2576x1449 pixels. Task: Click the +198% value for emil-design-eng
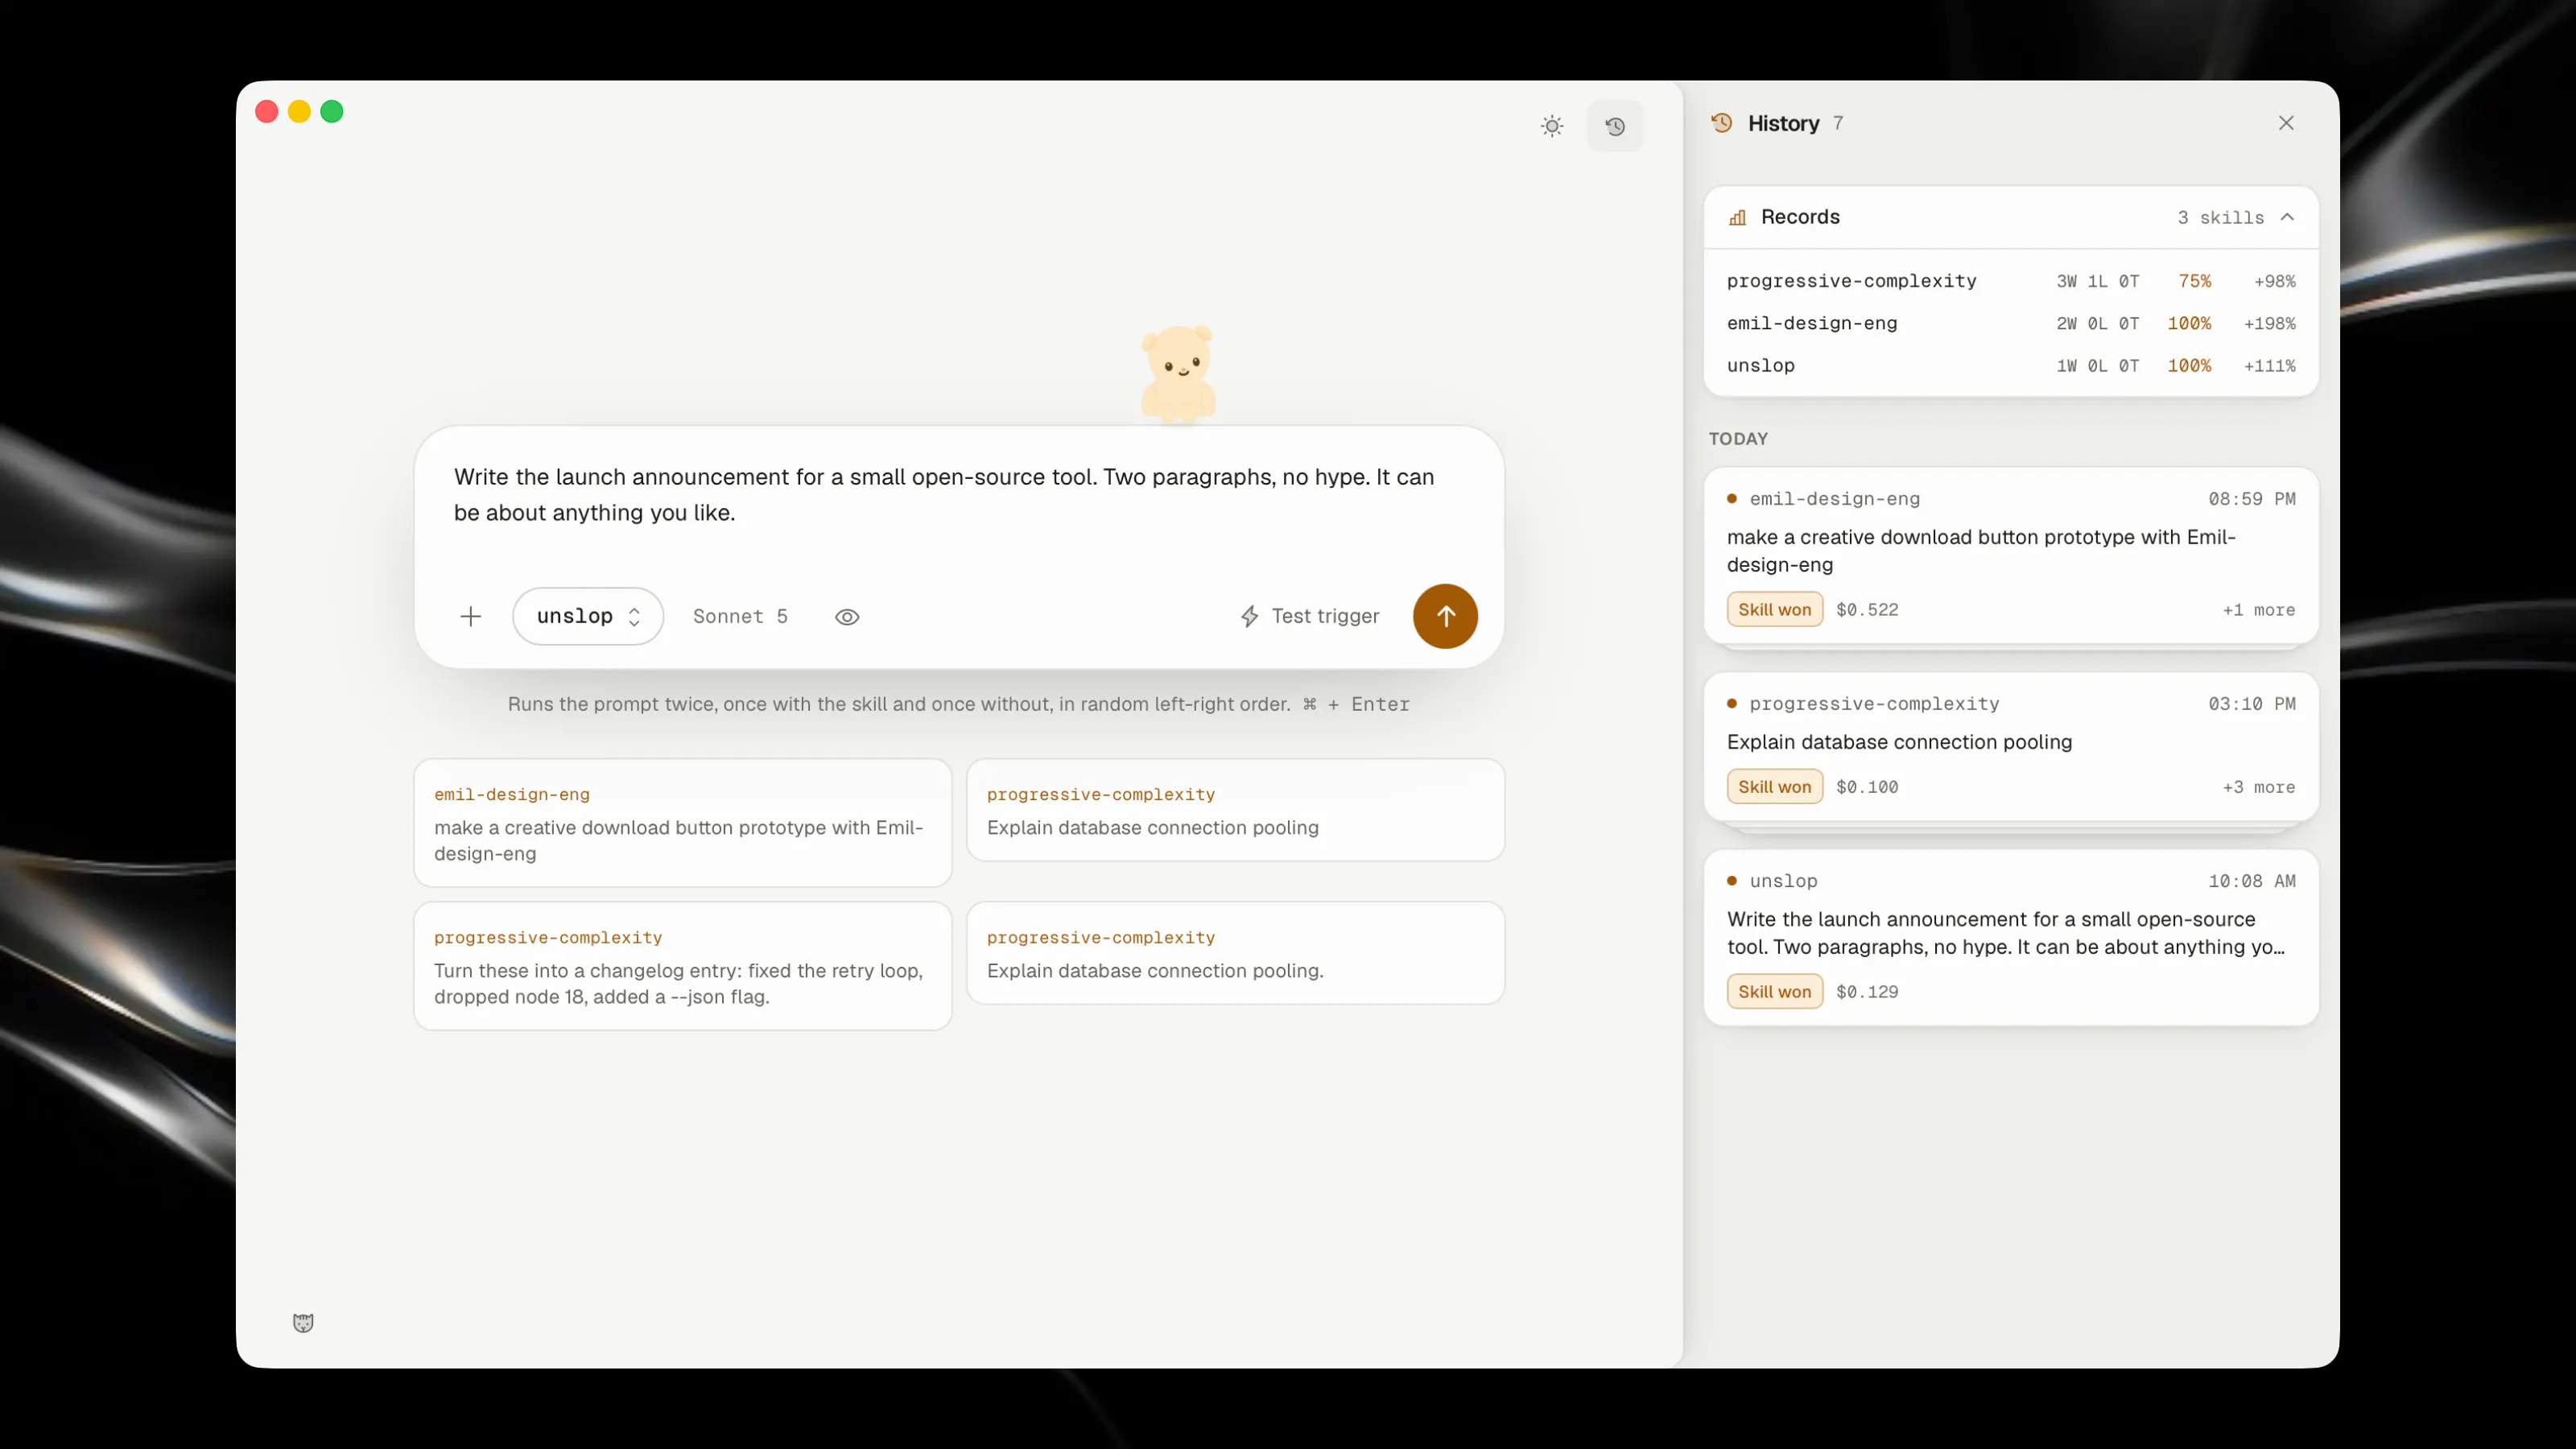click(x=2269, y=323)
